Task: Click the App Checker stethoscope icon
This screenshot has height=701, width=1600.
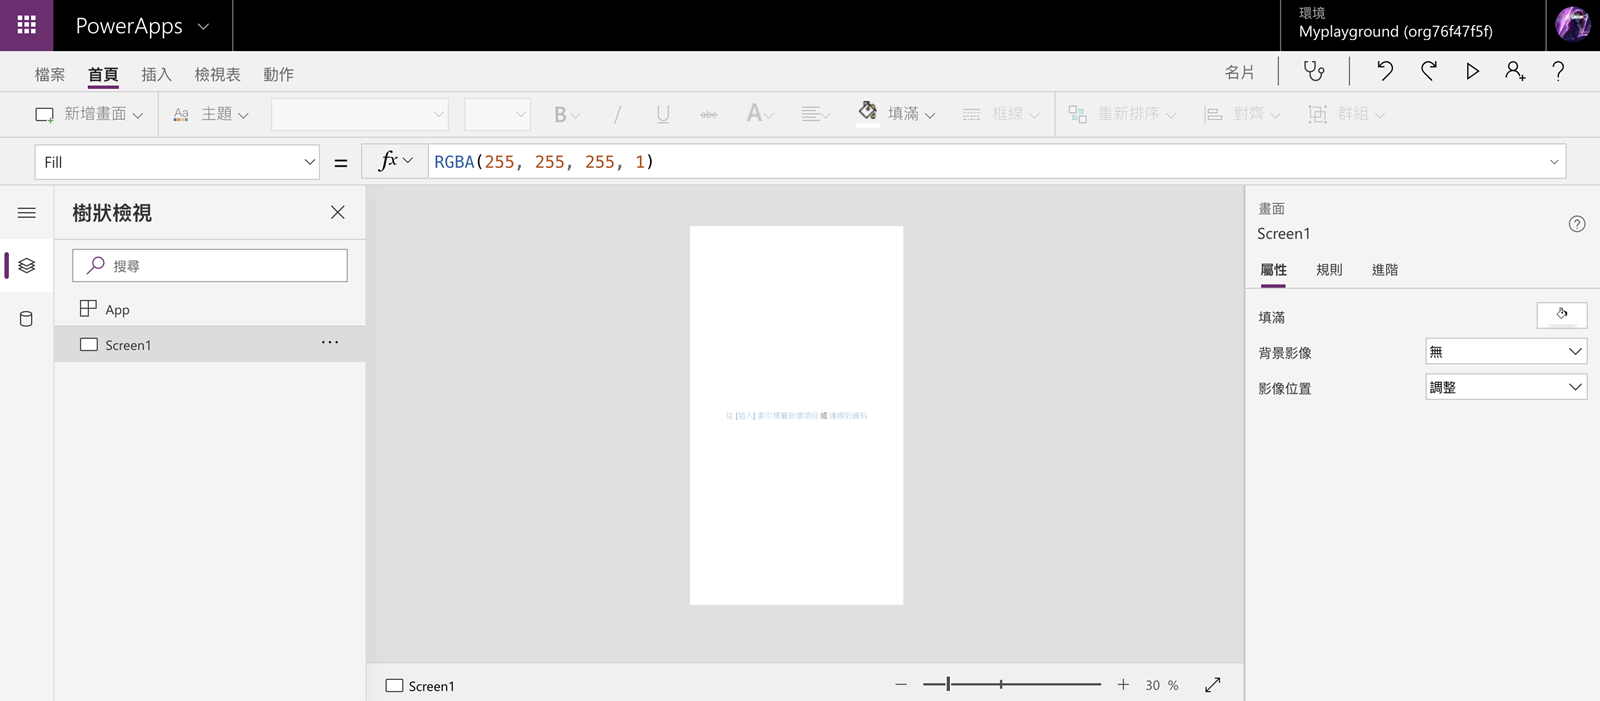Action: point(1313,71)
